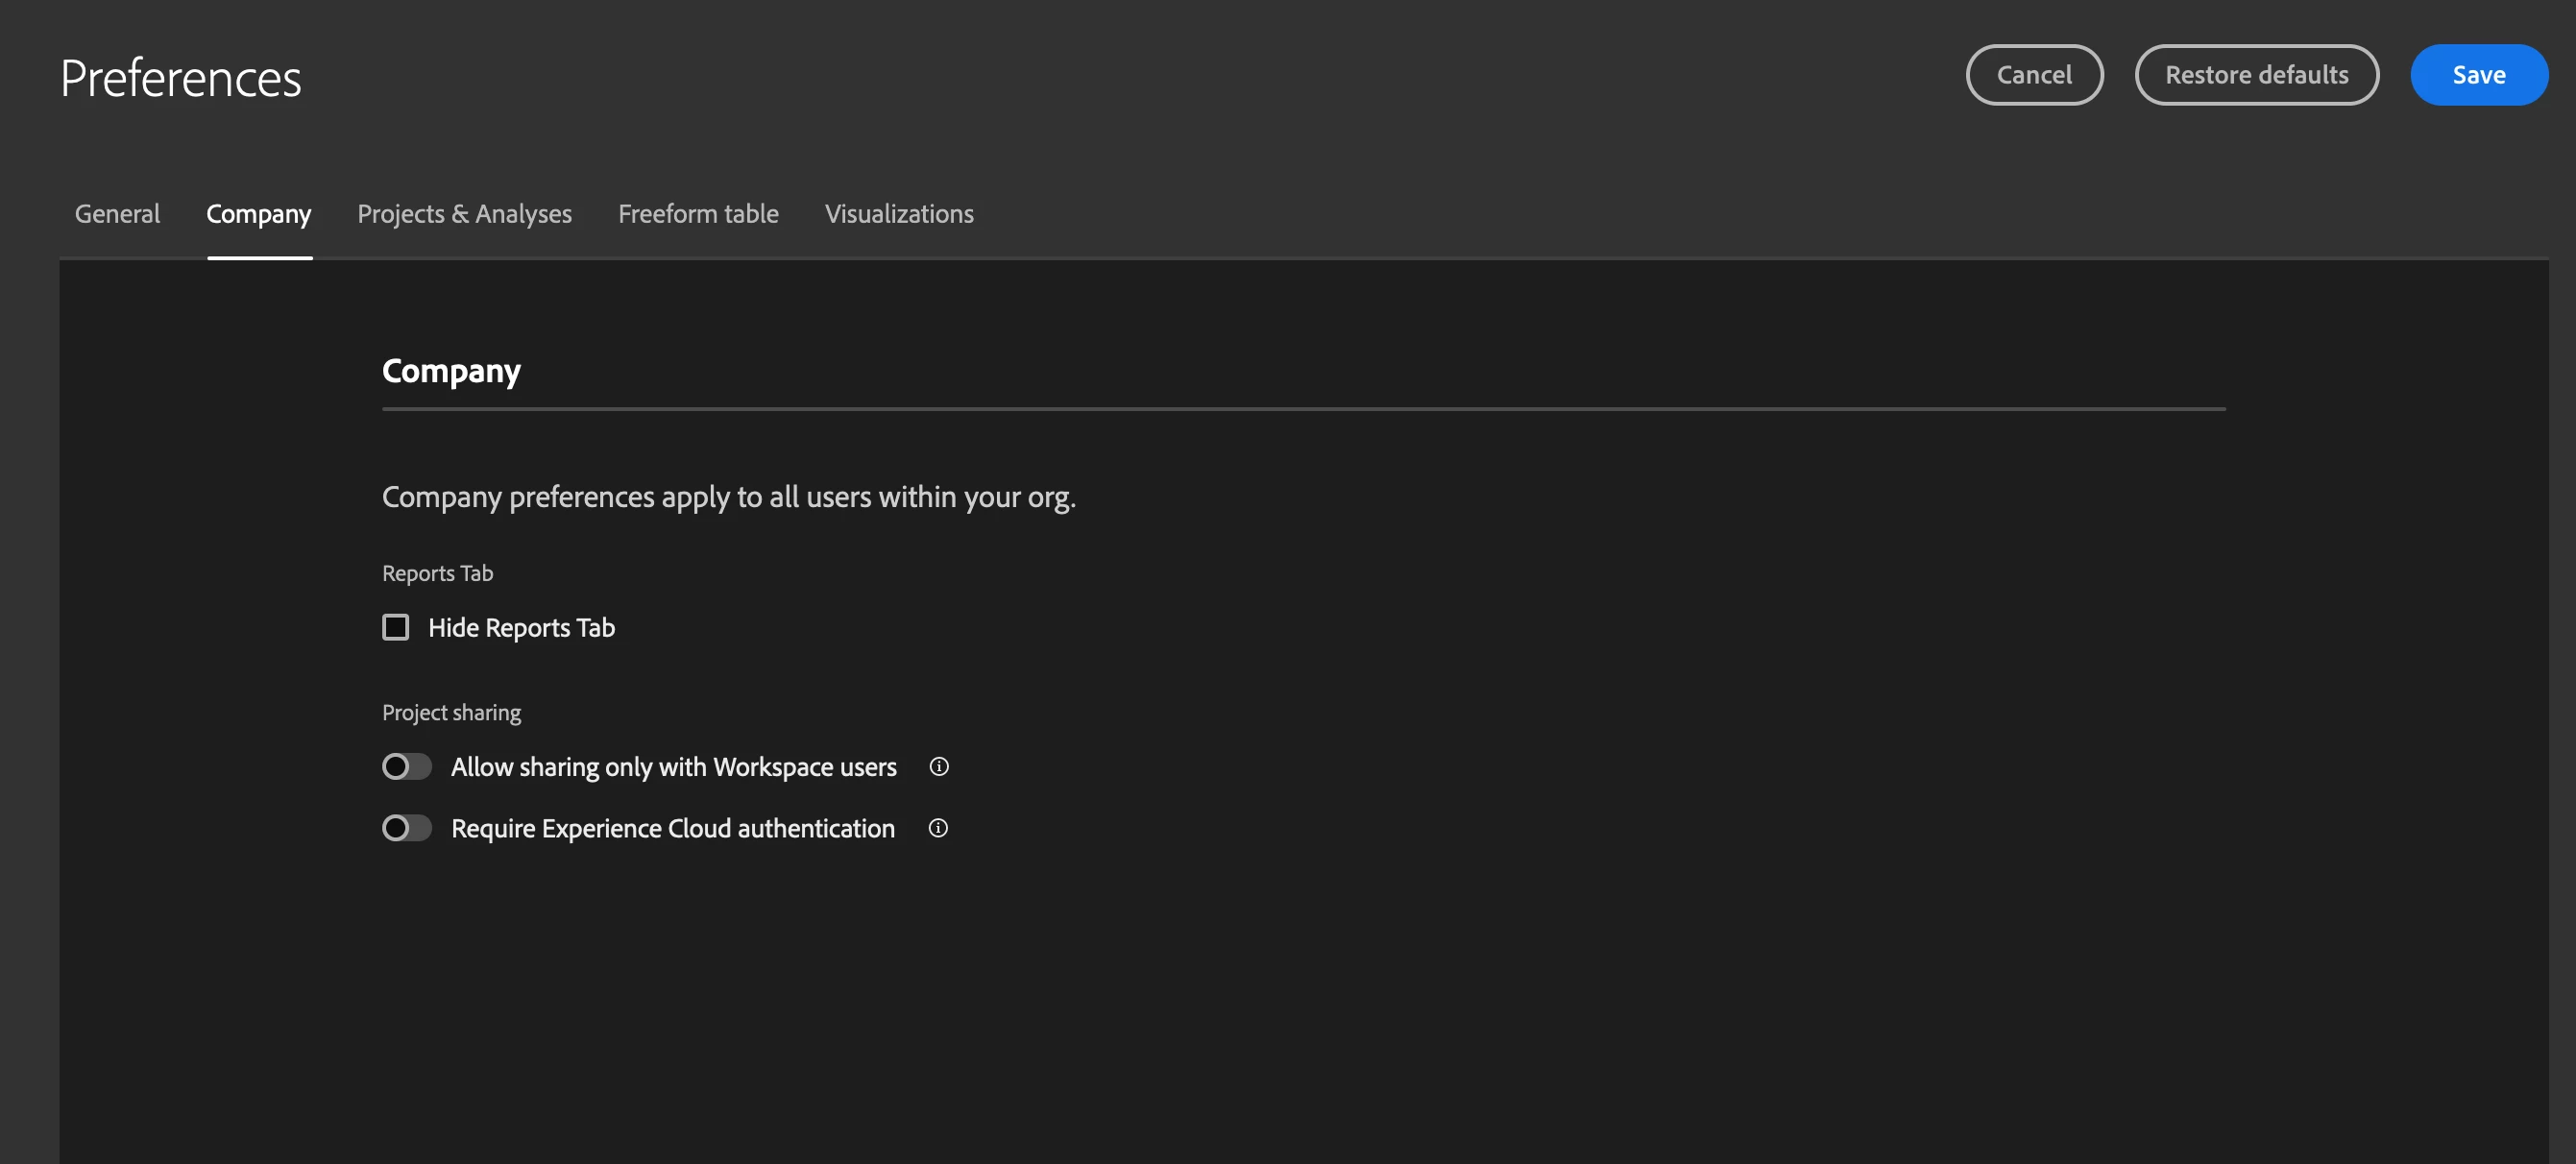
Task: Click the 'Project sharing' section label
Action: click(x=451, y=712)
